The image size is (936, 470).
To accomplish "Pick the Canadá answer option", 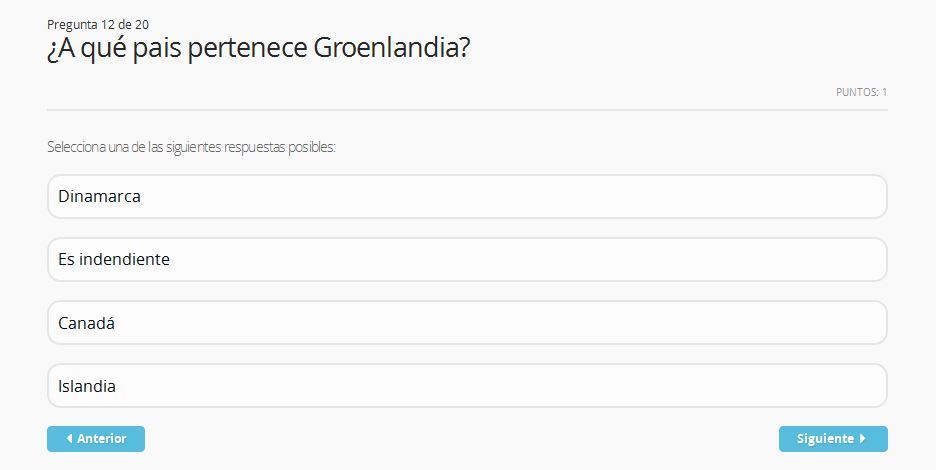I will [466, 323].
